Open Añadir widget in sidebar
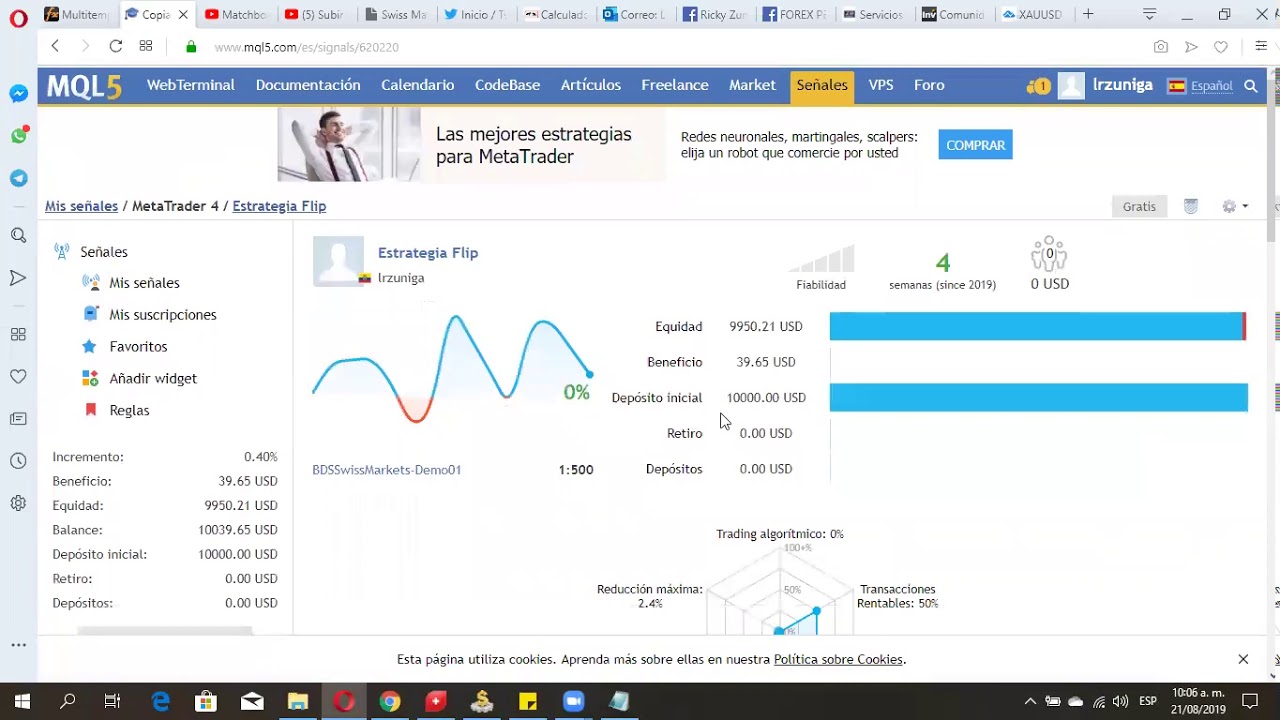The height and width of the screenshot is (720, 1280). coord(153,379)
